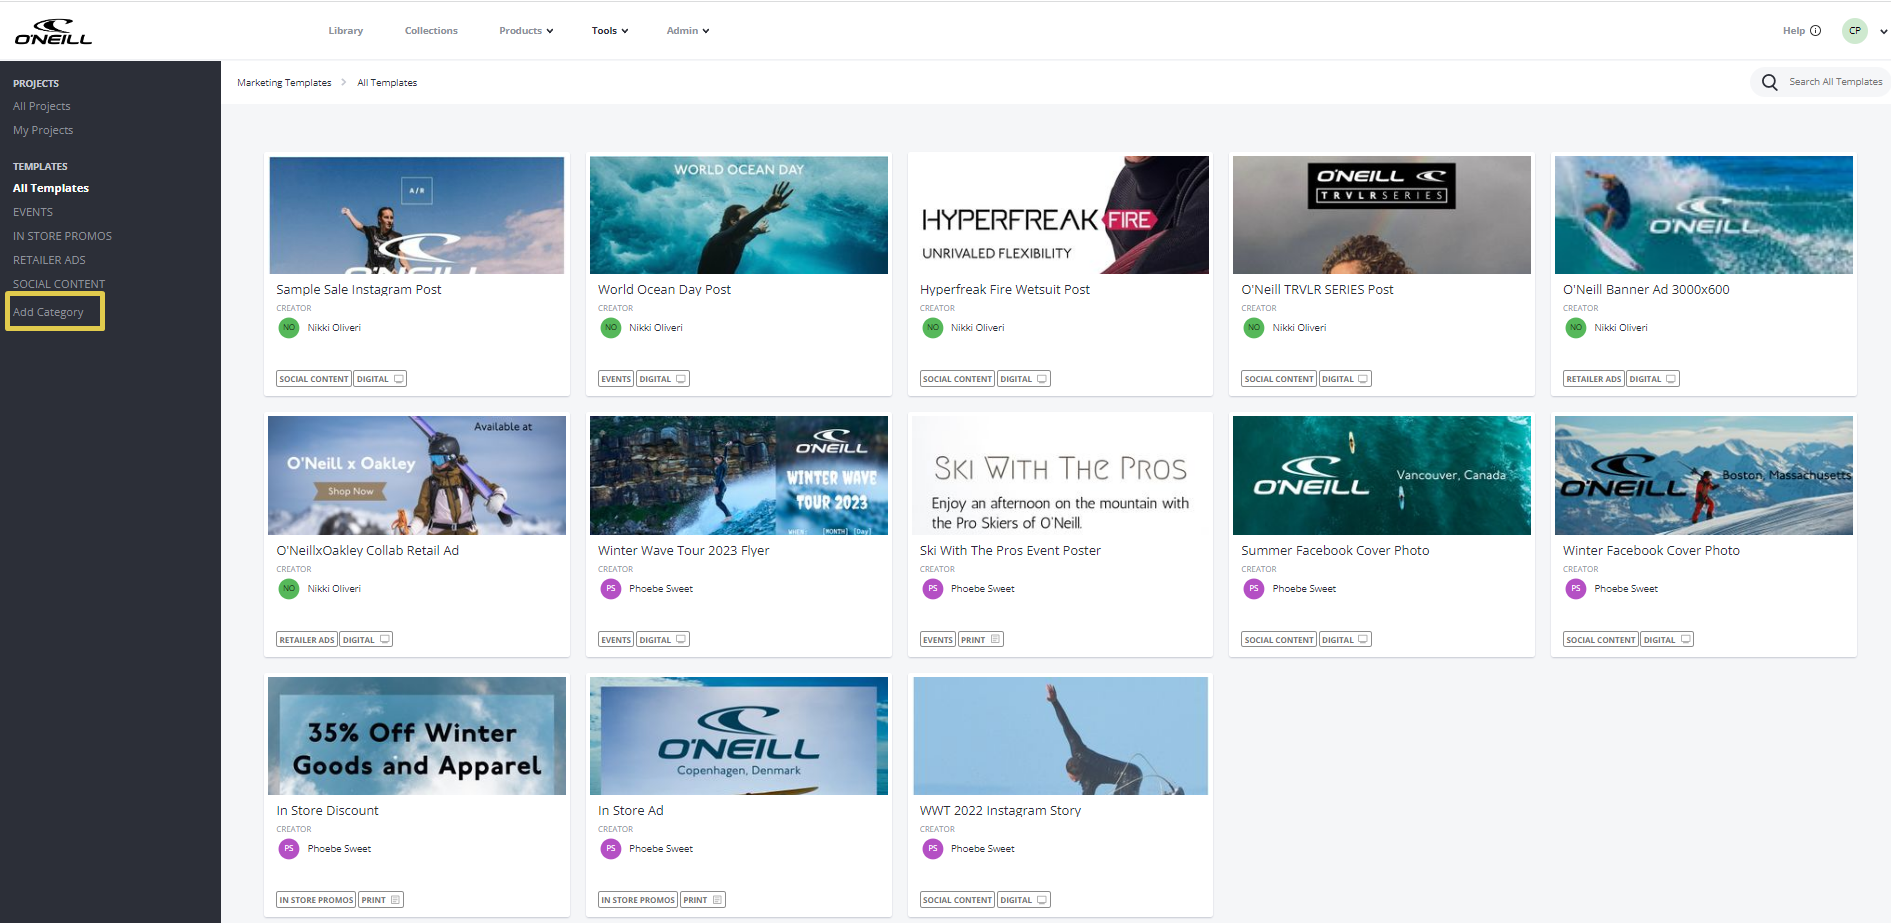Expand the Admin dropdown menu
This screenshot has height=923, width=1891.
point(688,31)
